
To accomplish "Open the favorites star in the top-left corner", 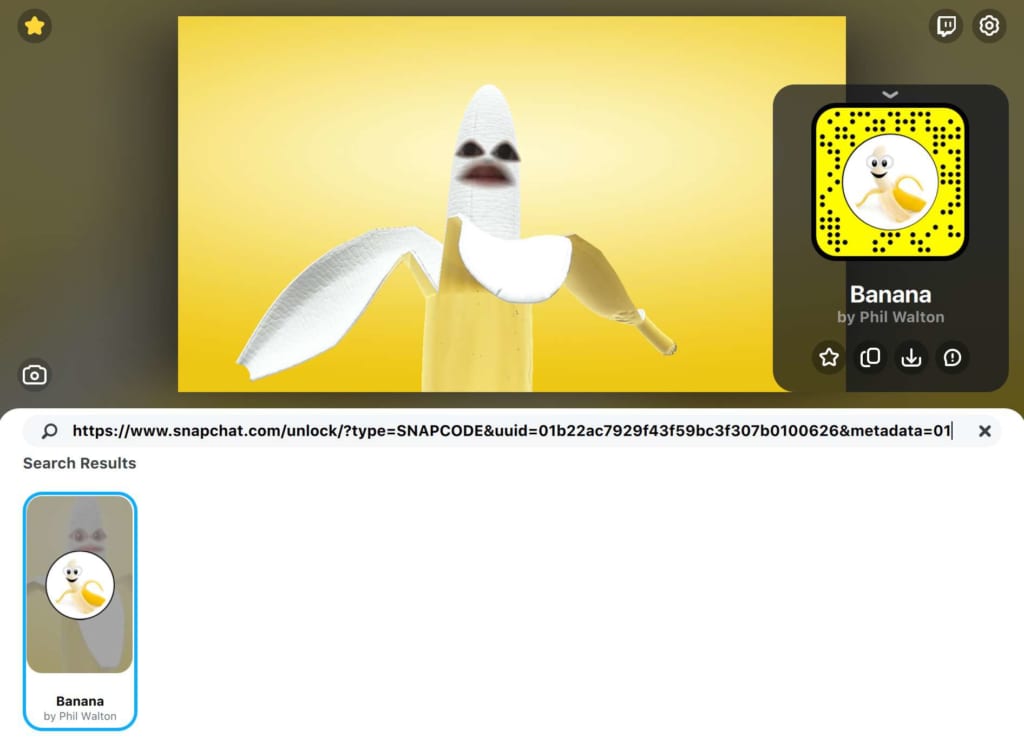I will tap(35, 26).
